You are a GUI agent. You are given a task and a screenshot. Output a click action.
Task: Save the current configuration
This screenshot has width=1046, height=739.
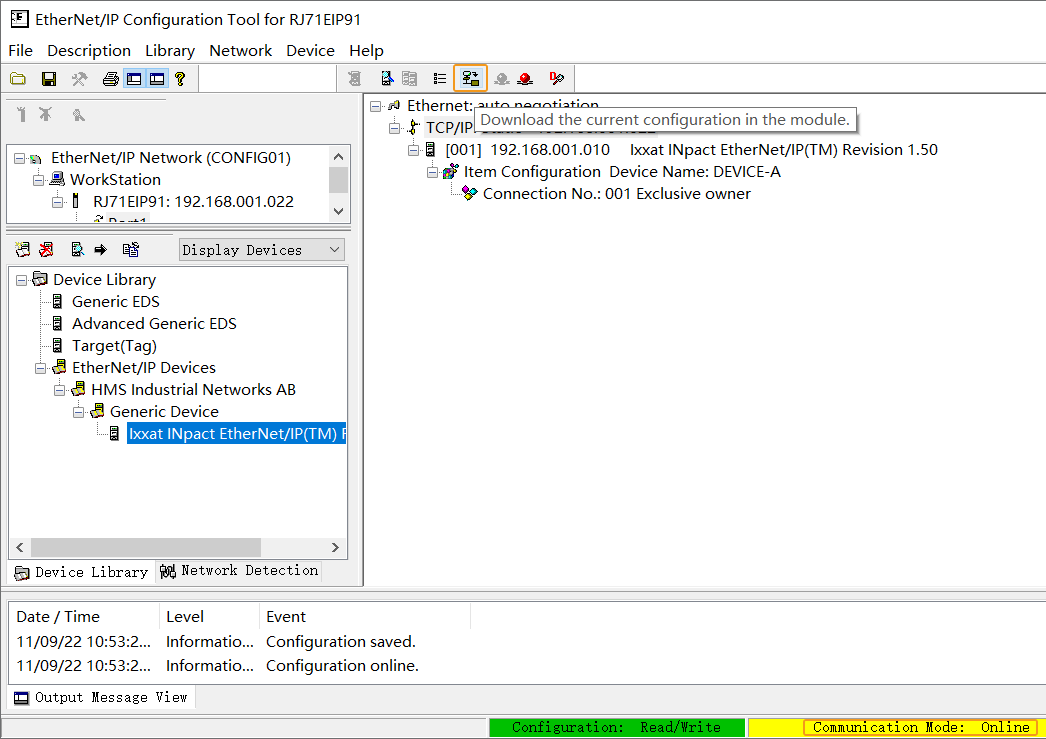click(x=48, y=78)
